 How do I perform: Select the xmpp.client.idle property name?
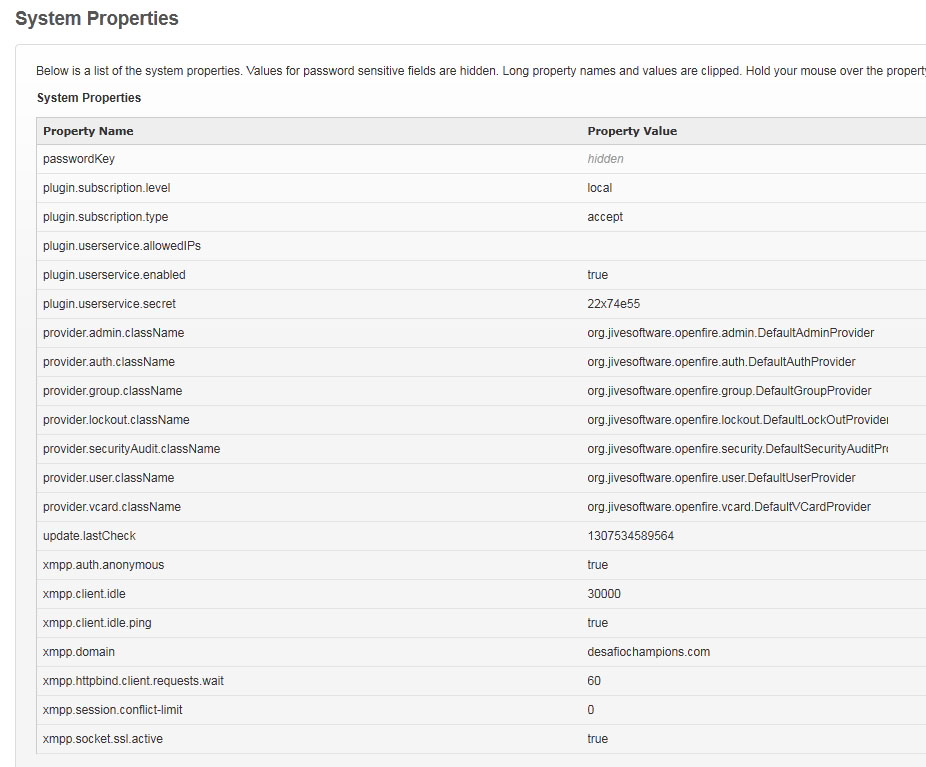(x=84, y=593)
